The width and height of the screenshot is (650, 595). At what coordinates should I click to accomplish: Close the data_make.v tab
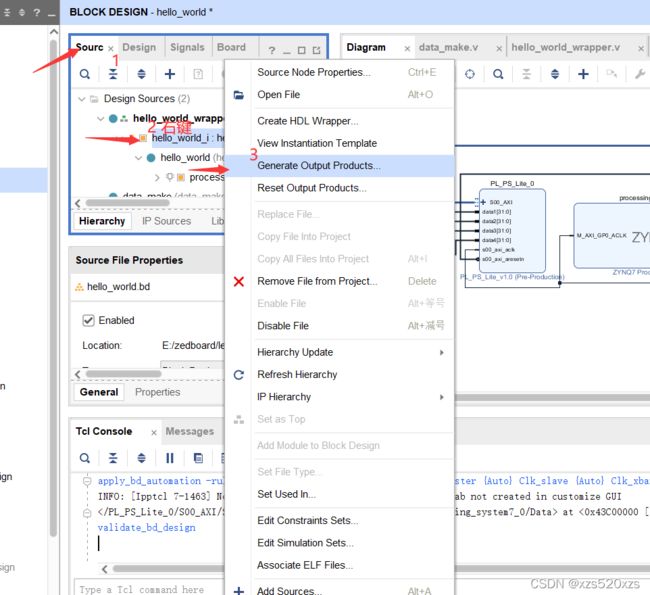pos(499,49)
